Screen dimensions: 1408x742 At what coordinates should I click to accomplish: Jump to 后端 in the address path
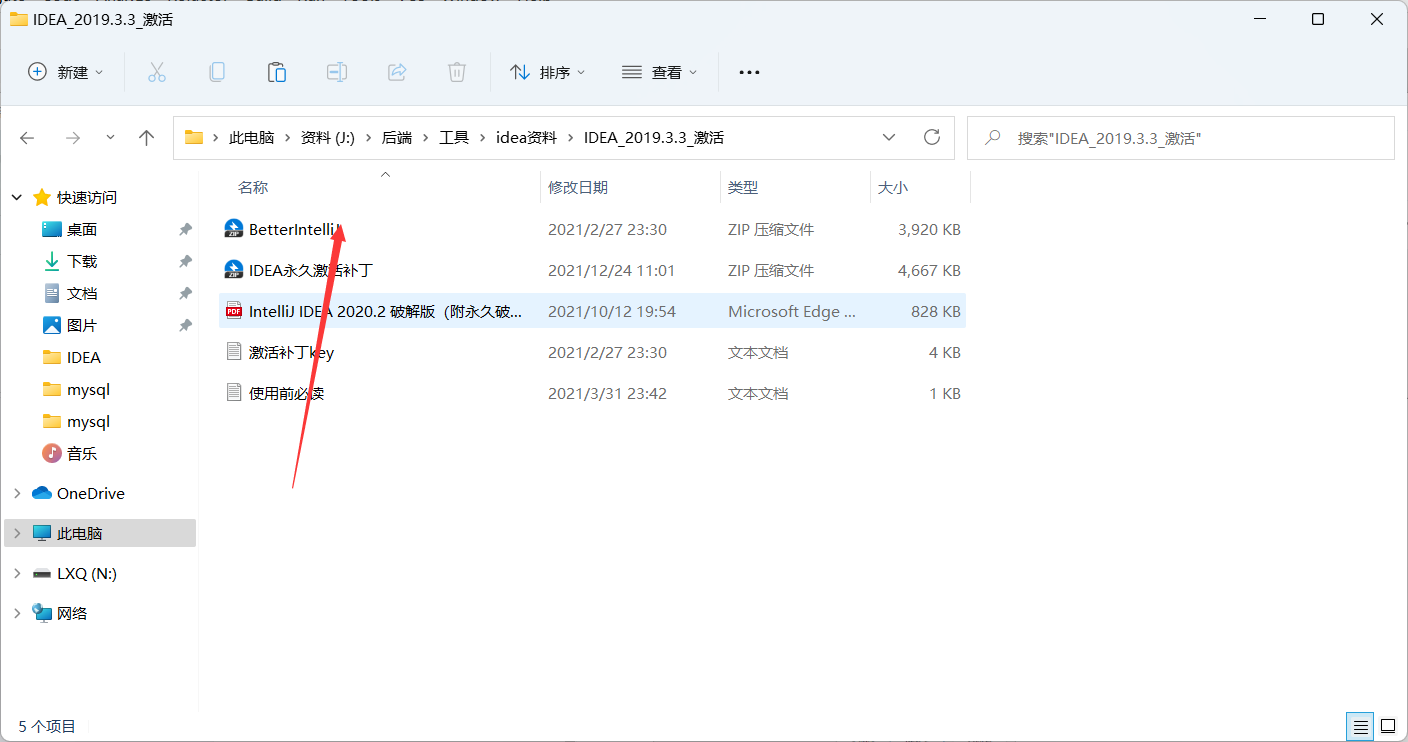[x=397, y=138]
